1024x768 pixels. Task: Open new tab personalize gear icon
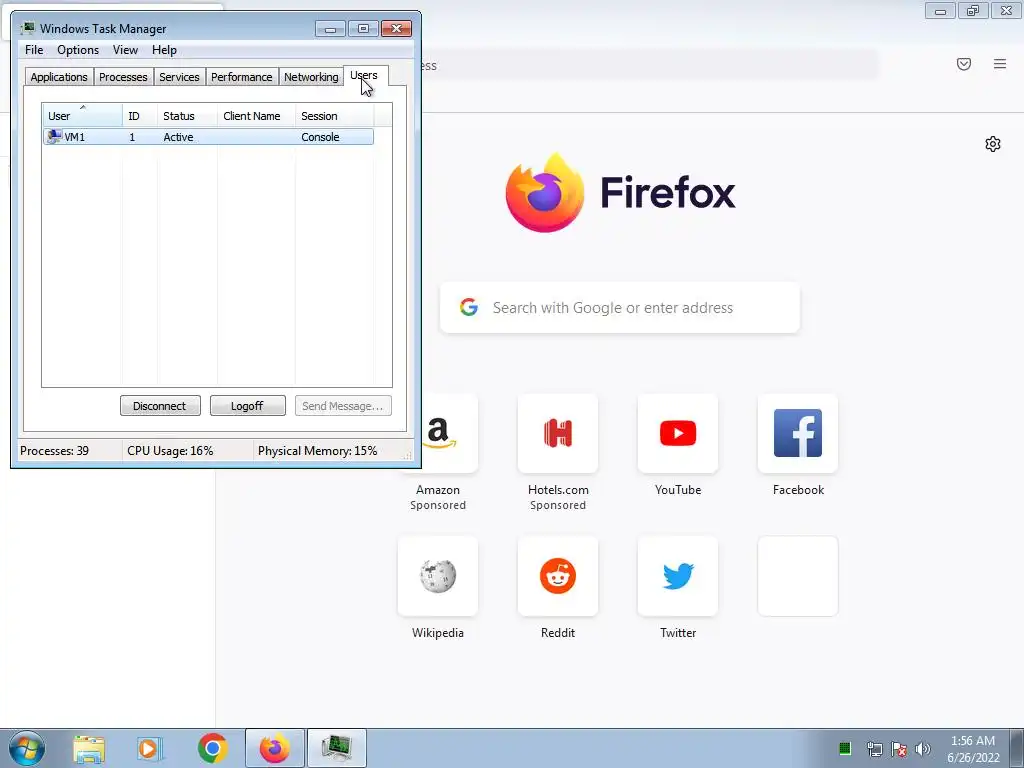pos(993,144)
